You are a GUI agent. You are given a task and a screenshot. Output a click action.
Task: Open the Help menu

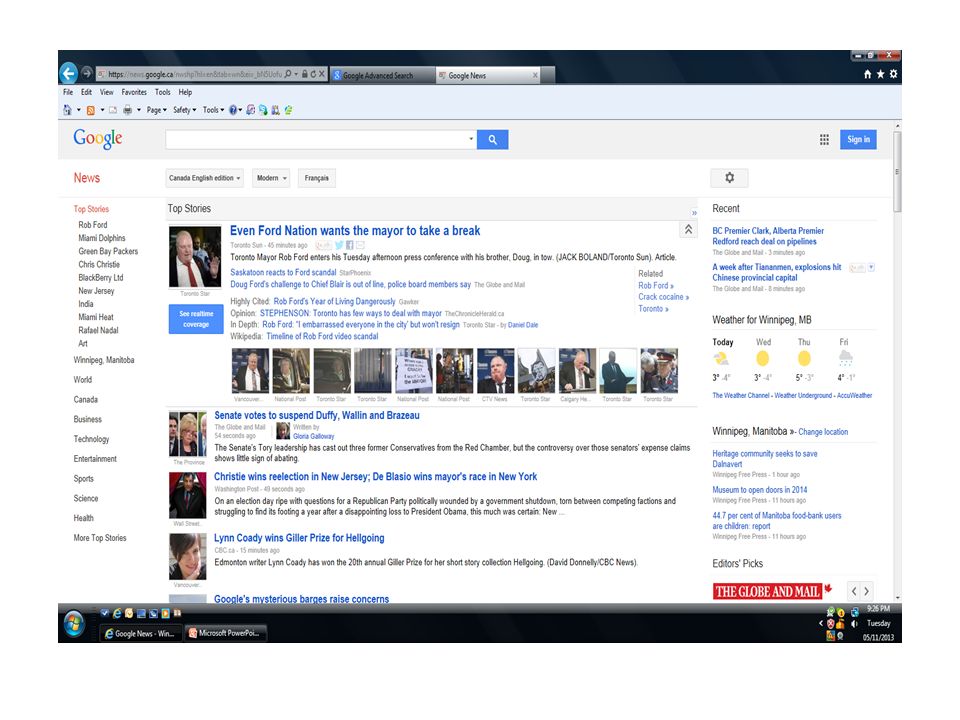[185, 92]
